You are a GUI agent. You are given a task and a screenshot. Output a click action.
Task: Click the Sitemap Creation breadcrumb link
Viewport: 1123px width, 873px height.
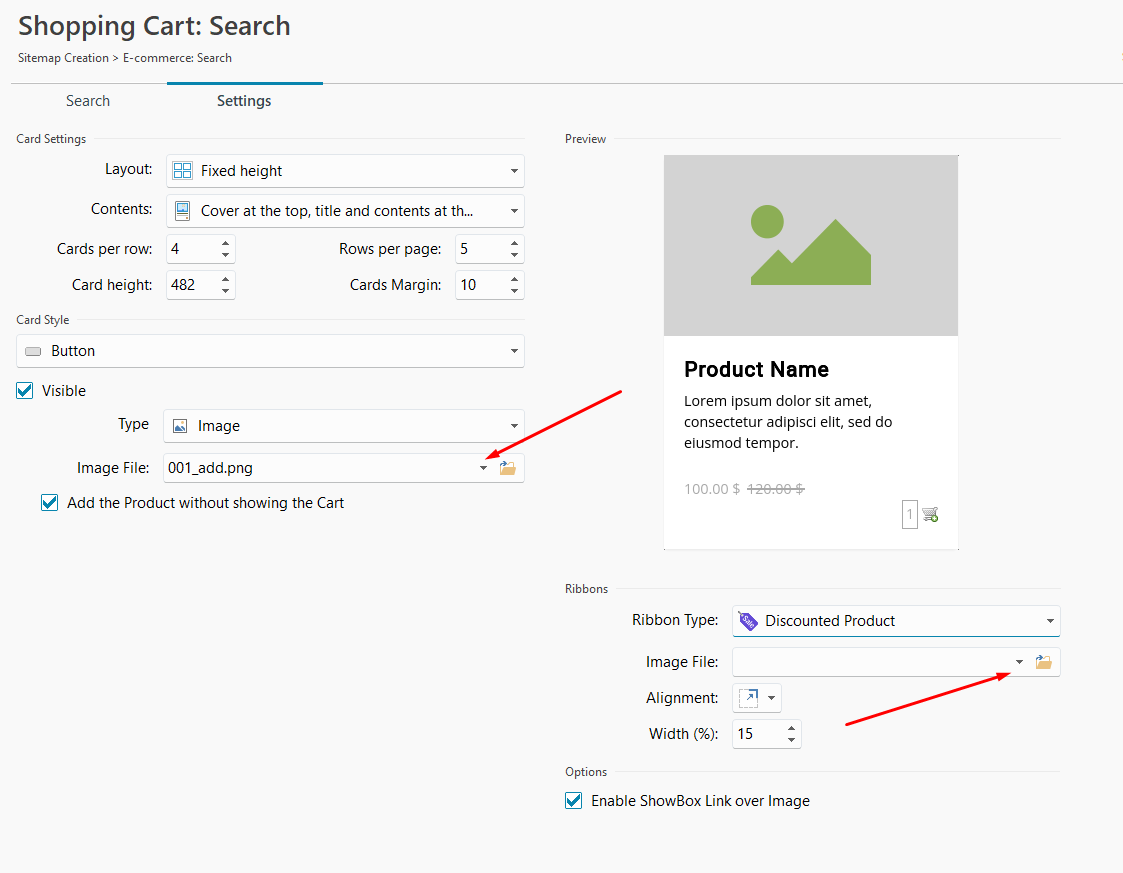(63, 58)
